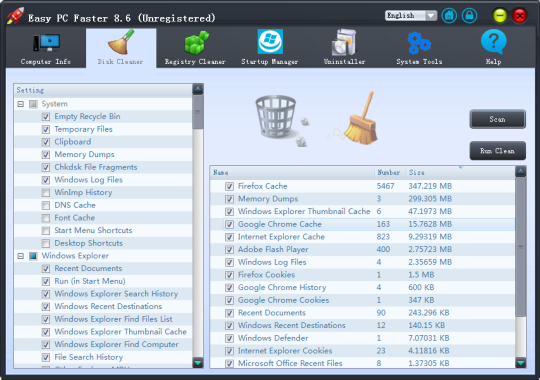
Task: Select Windows Explorer Search History item
Action: 116,294
